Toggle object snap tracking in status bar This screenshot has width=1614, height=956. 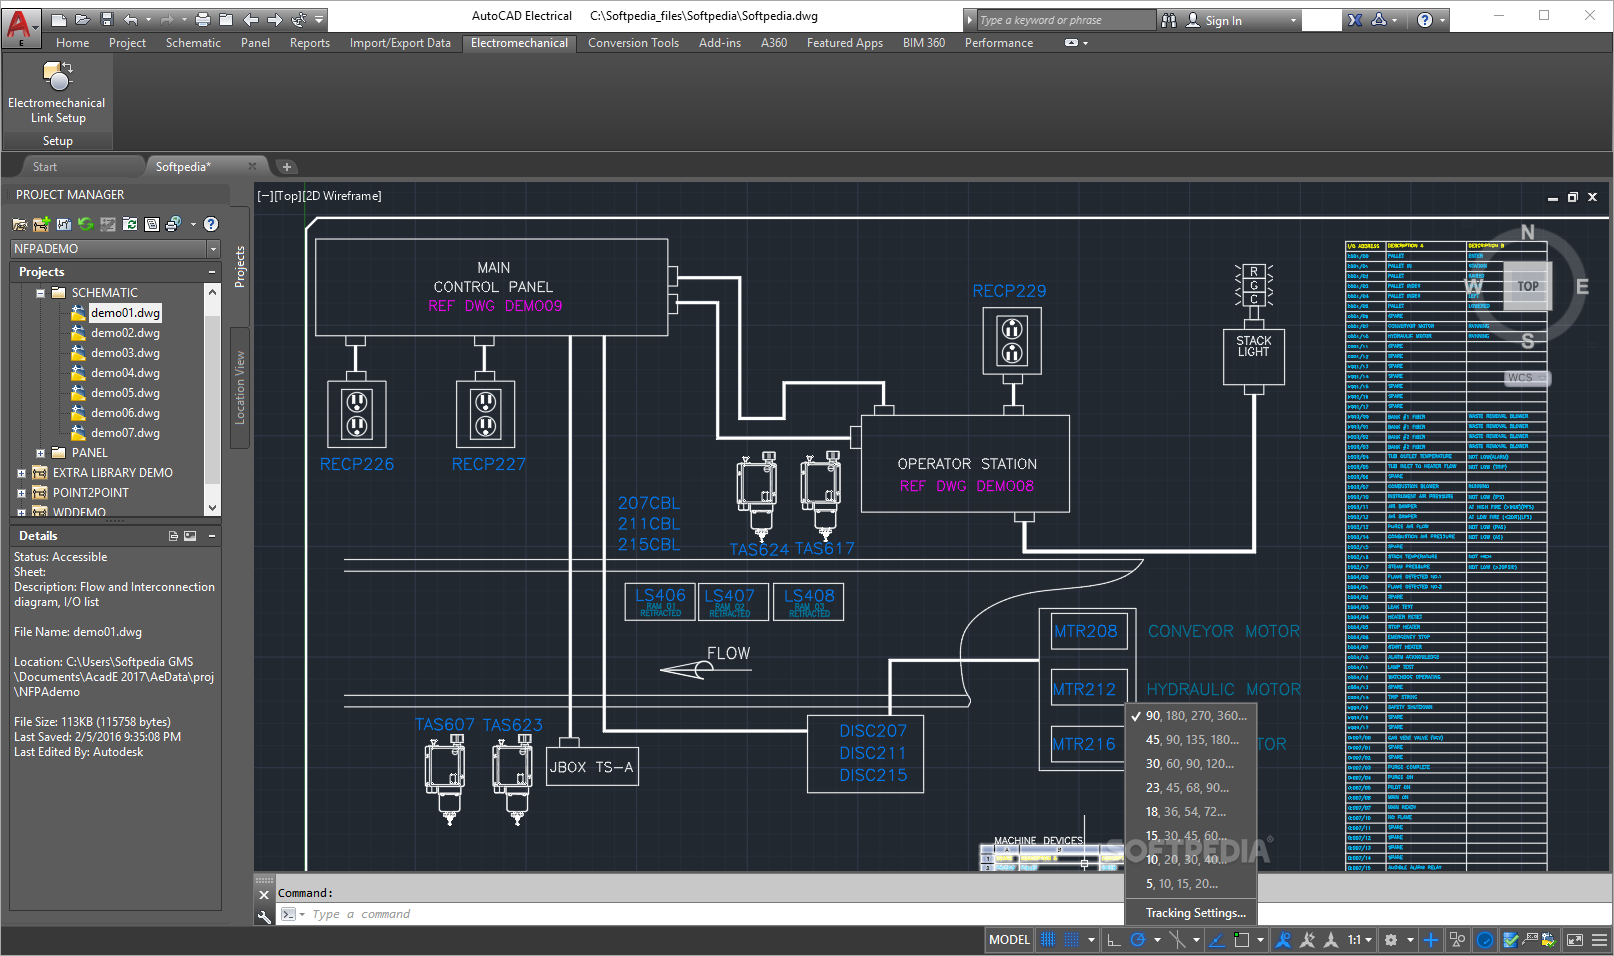[1217, 940]
